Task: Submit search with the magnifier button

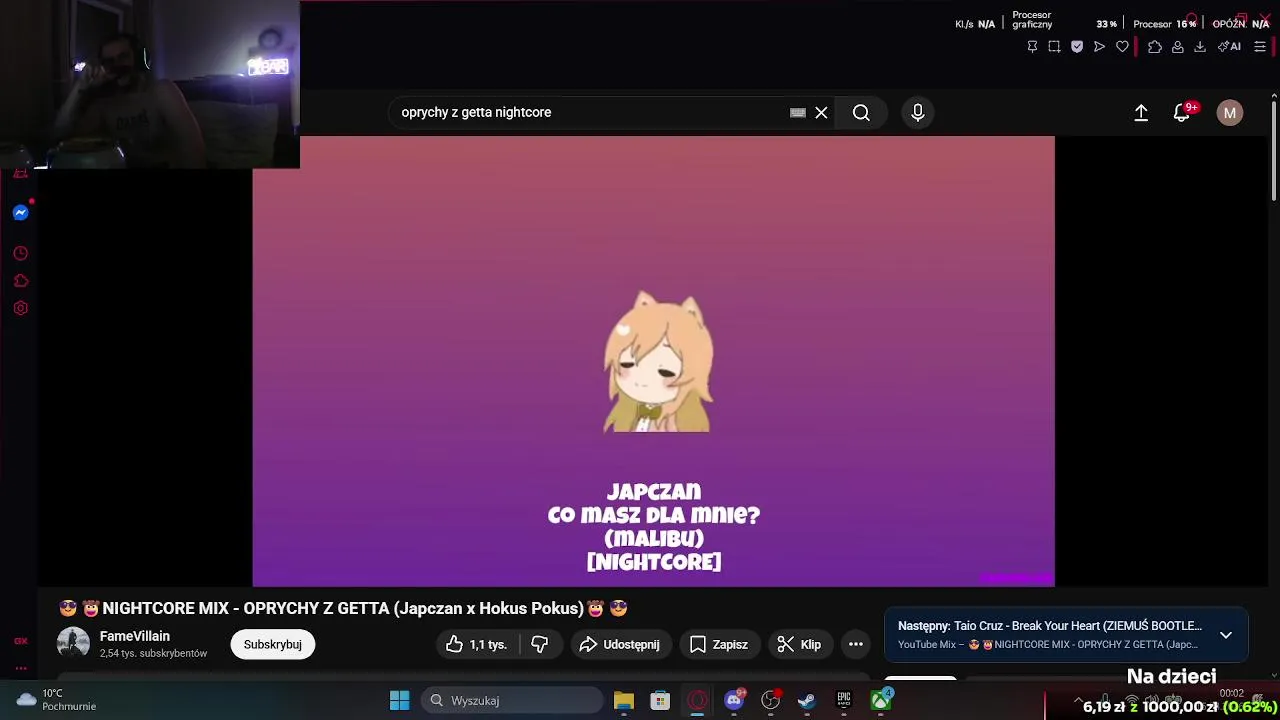Action: pyautogui.click(x=861, y=113)
